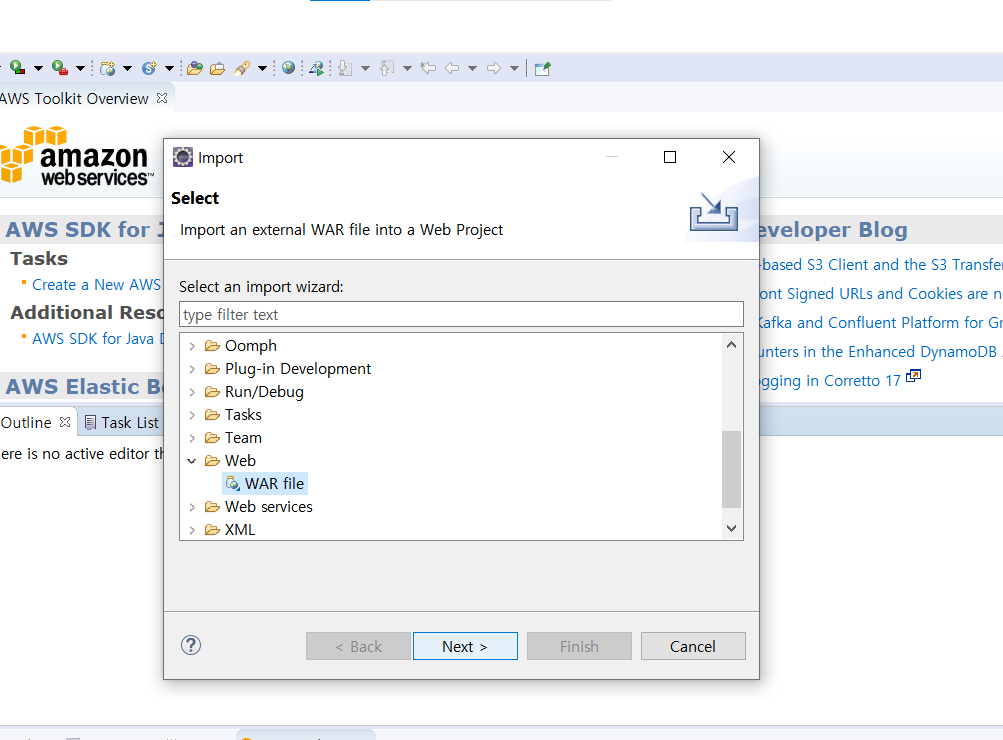
Task: Cancel the Import dialog
Action: [693, 647]
